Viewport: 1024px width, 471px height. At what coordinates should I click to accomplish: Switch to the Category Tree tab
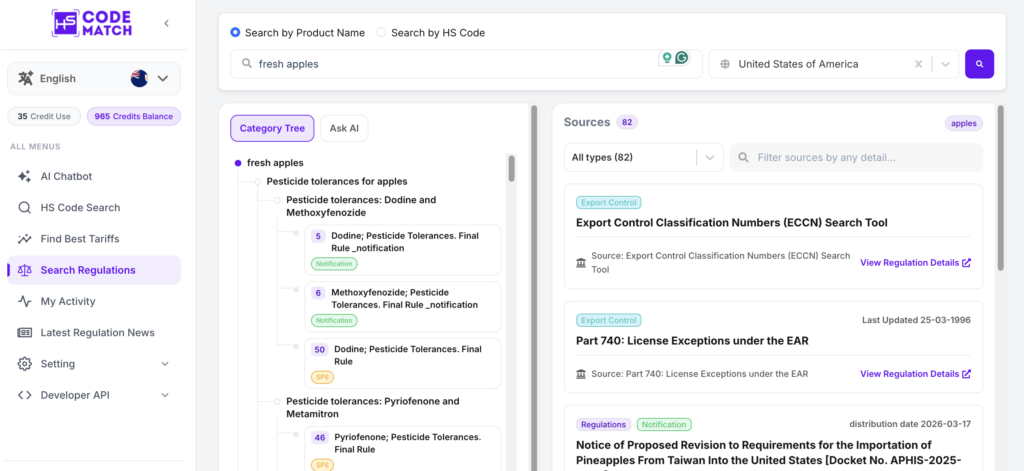point(272,129)
